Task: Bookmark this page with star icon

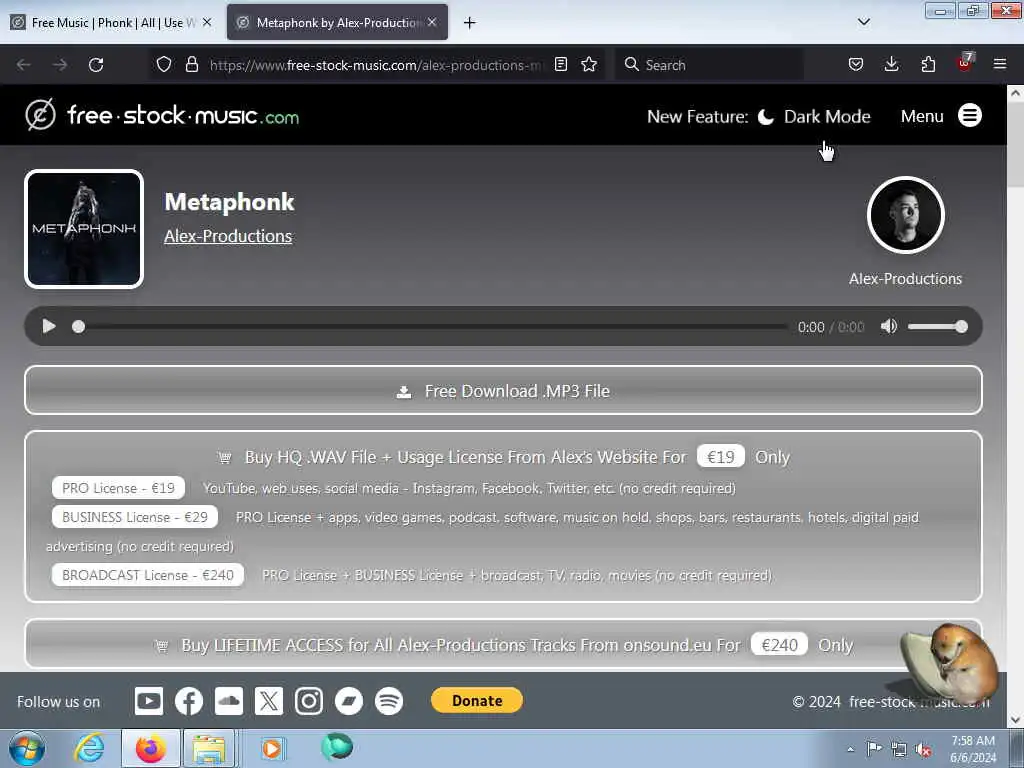Action: 589,65
